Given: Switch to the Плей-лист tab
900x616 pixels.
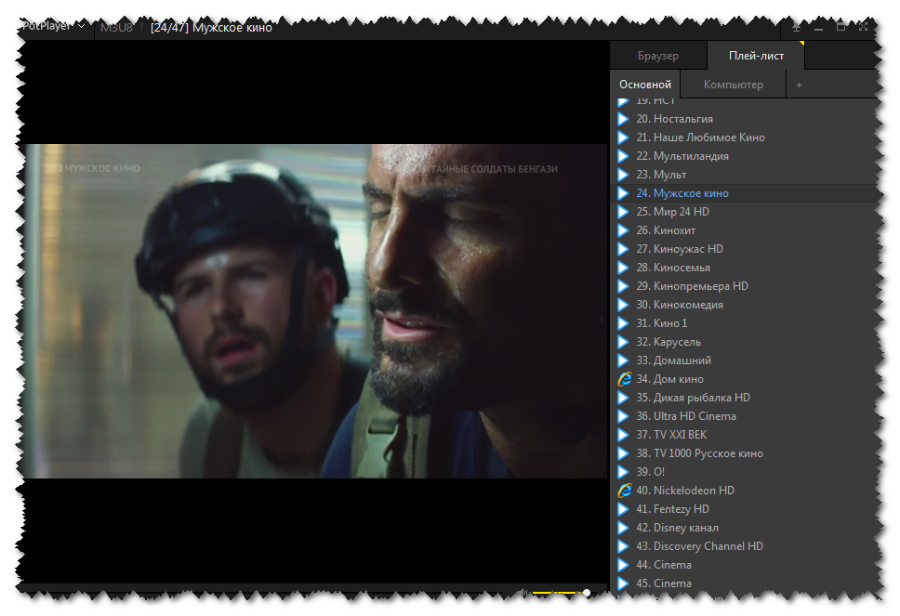Looking at the screenshot, I should (x=756, y=56).
